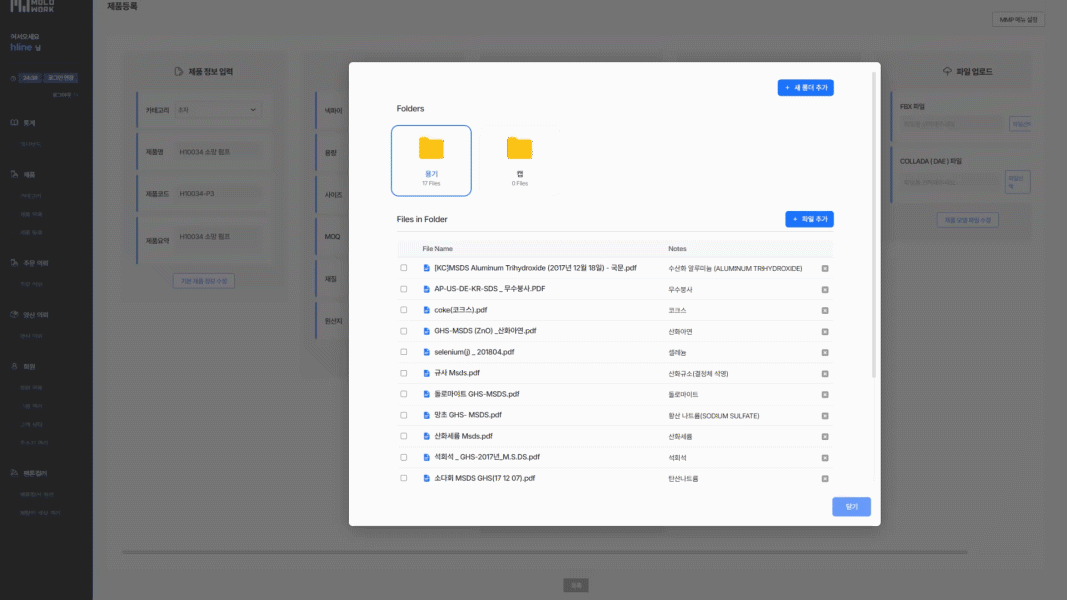1067x600 pixels.
Task: Click PDF file icon of selenium(j) _ 201804.pdf
Action: pyautogui.click(x=426, y=352)
